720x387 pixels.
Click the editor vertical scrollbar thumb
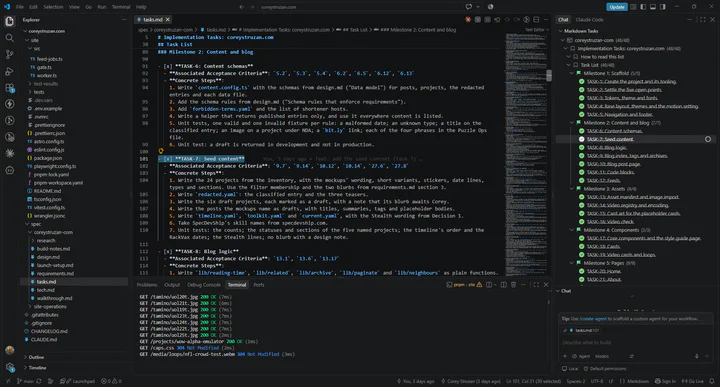[x=549, y=75]
